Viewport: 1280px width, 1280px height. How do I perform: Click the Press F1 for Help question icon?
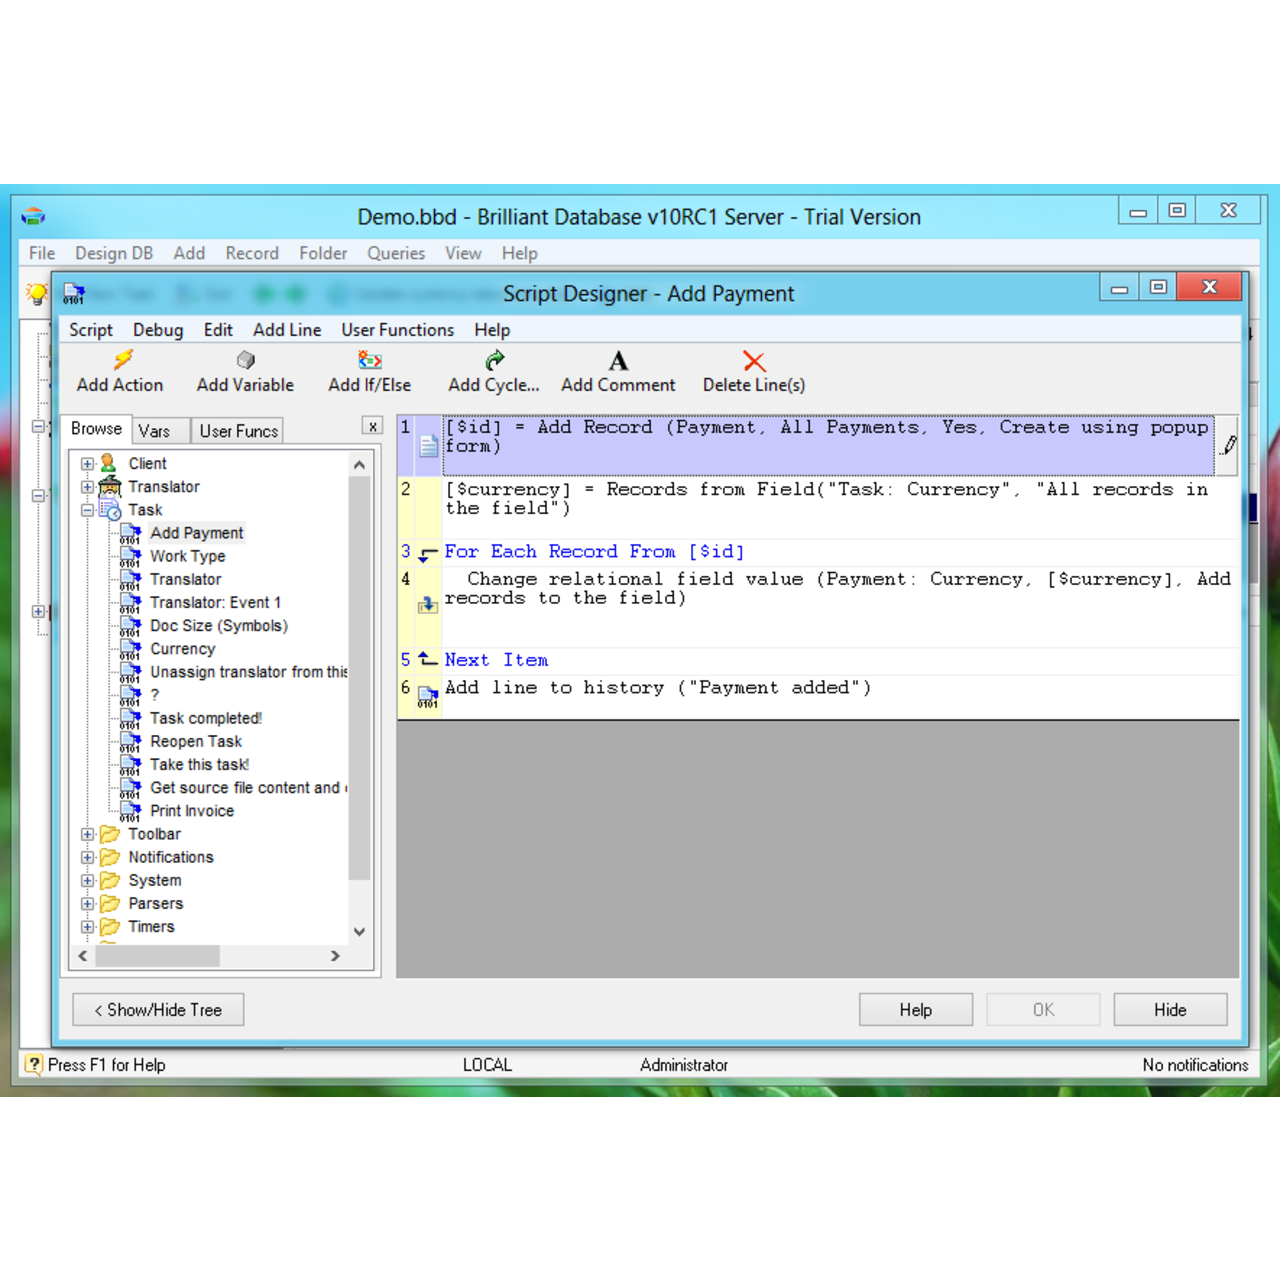click(35, 1065)
